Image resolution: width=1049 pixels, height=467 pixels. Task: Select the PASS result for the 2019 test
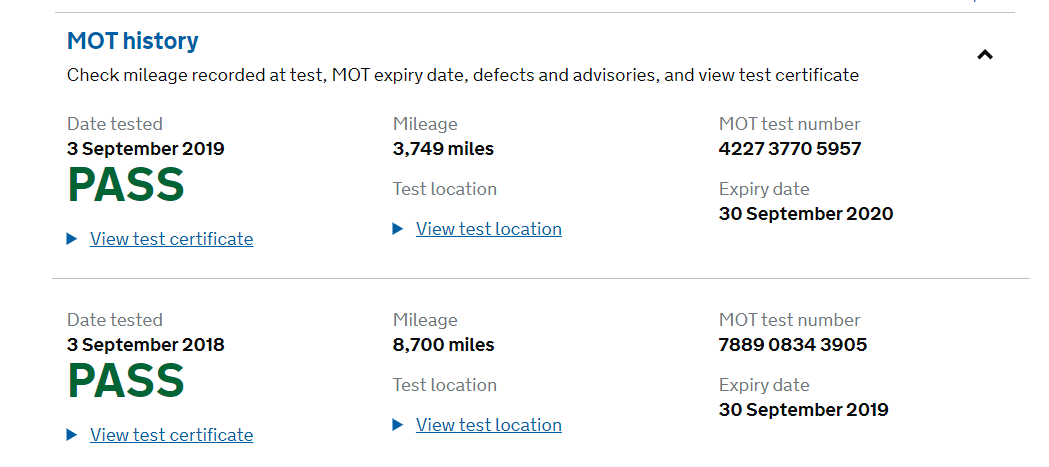coord(126,186)
